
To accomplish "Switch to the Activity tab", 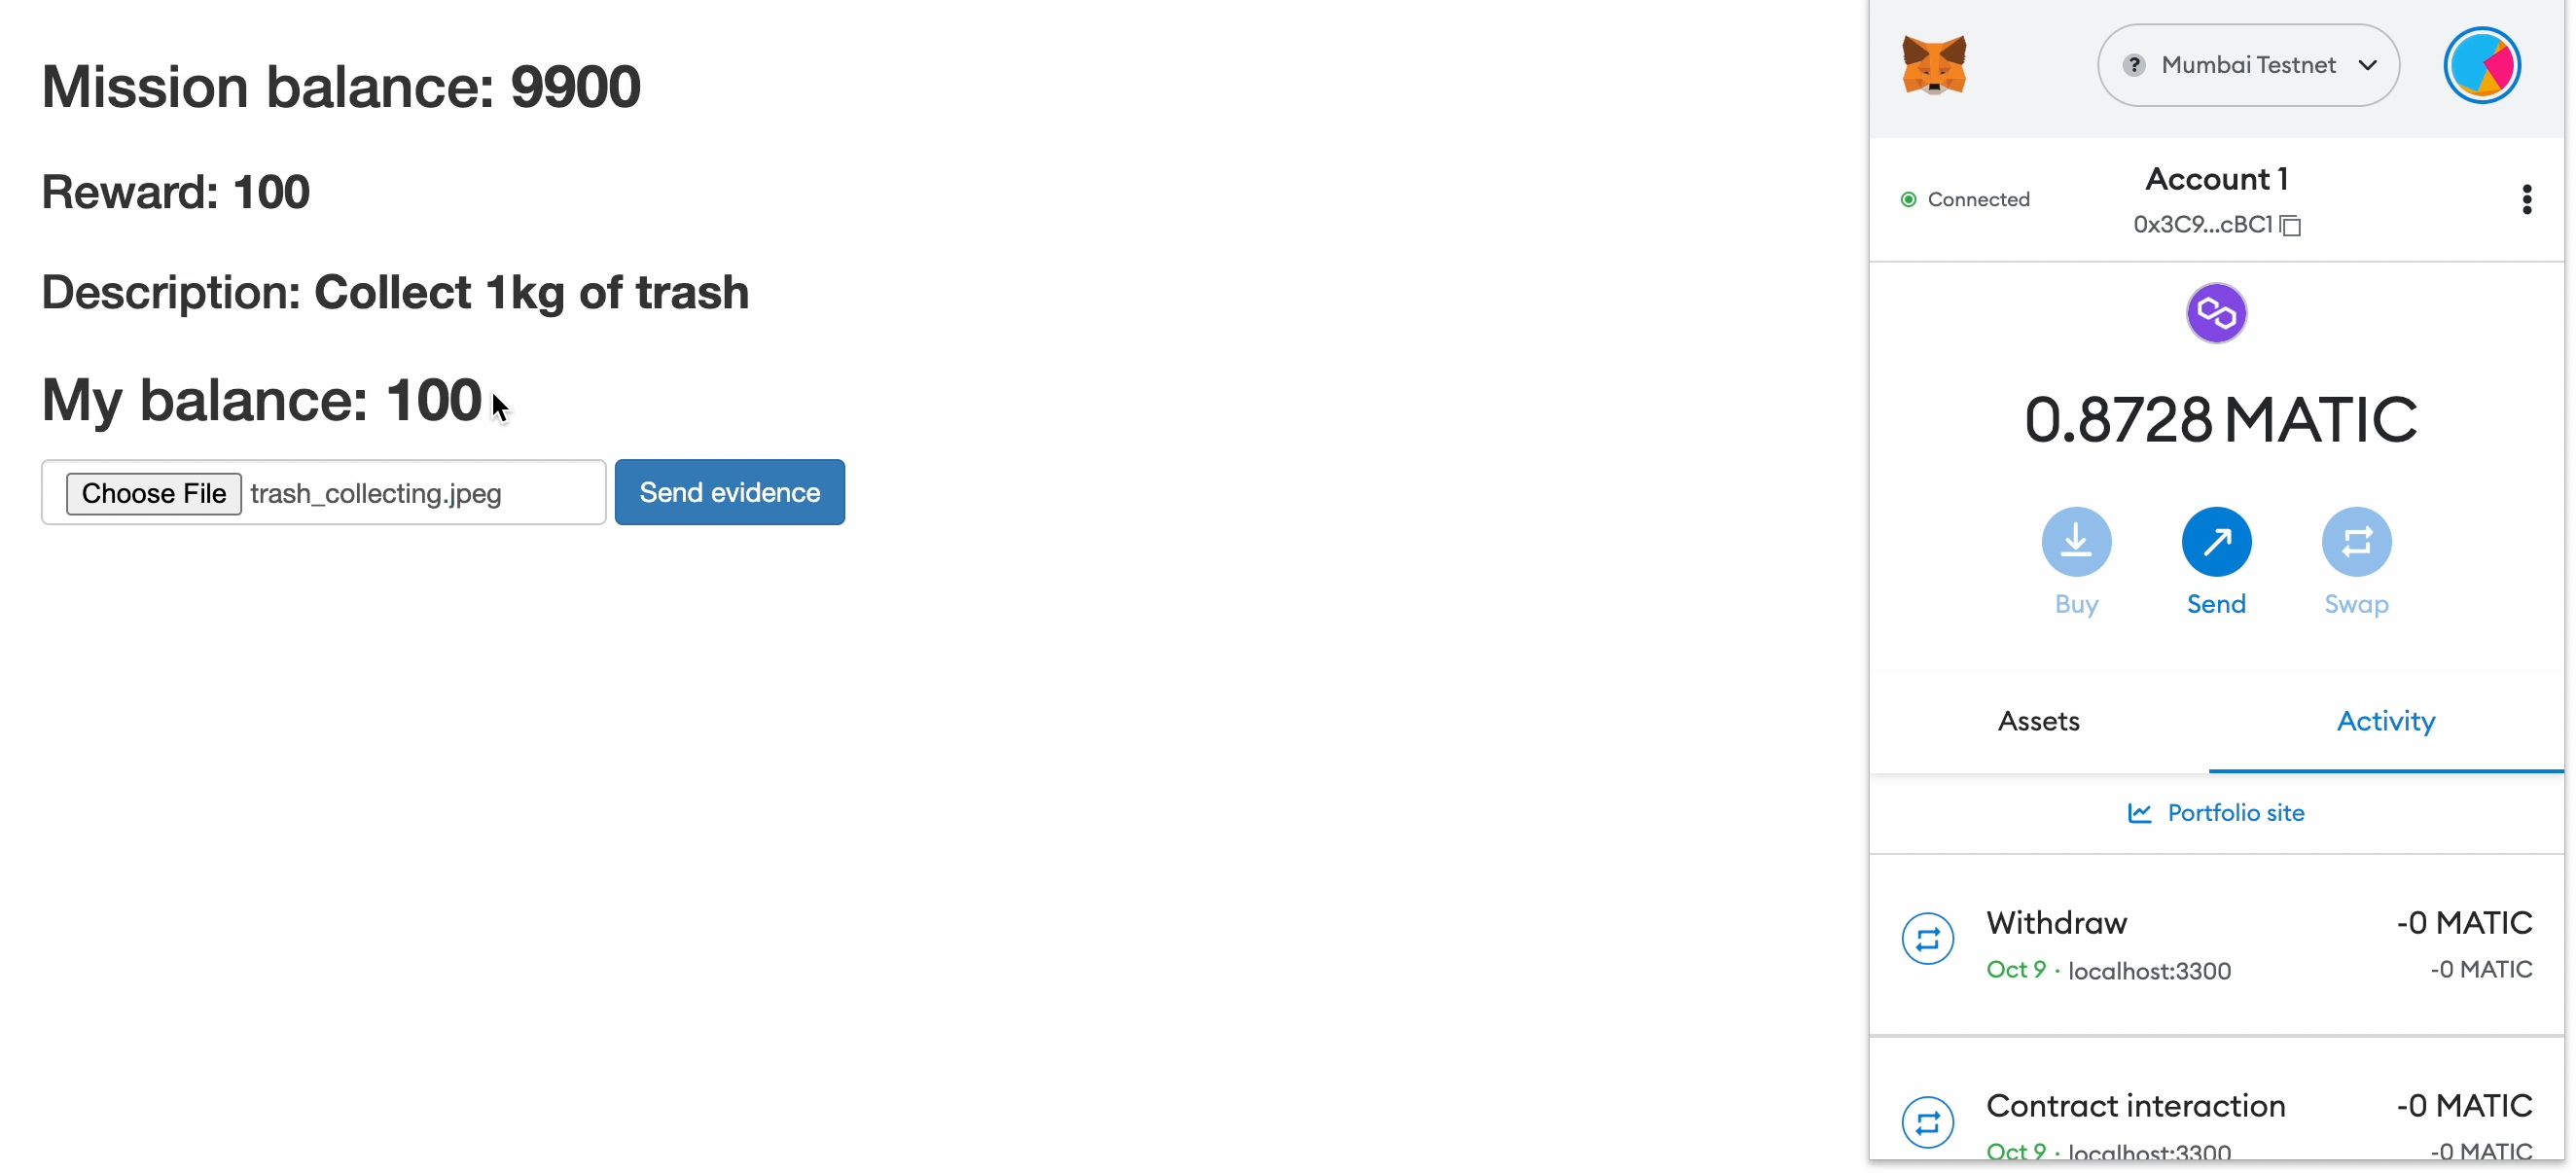I will tap(2385, 720).
